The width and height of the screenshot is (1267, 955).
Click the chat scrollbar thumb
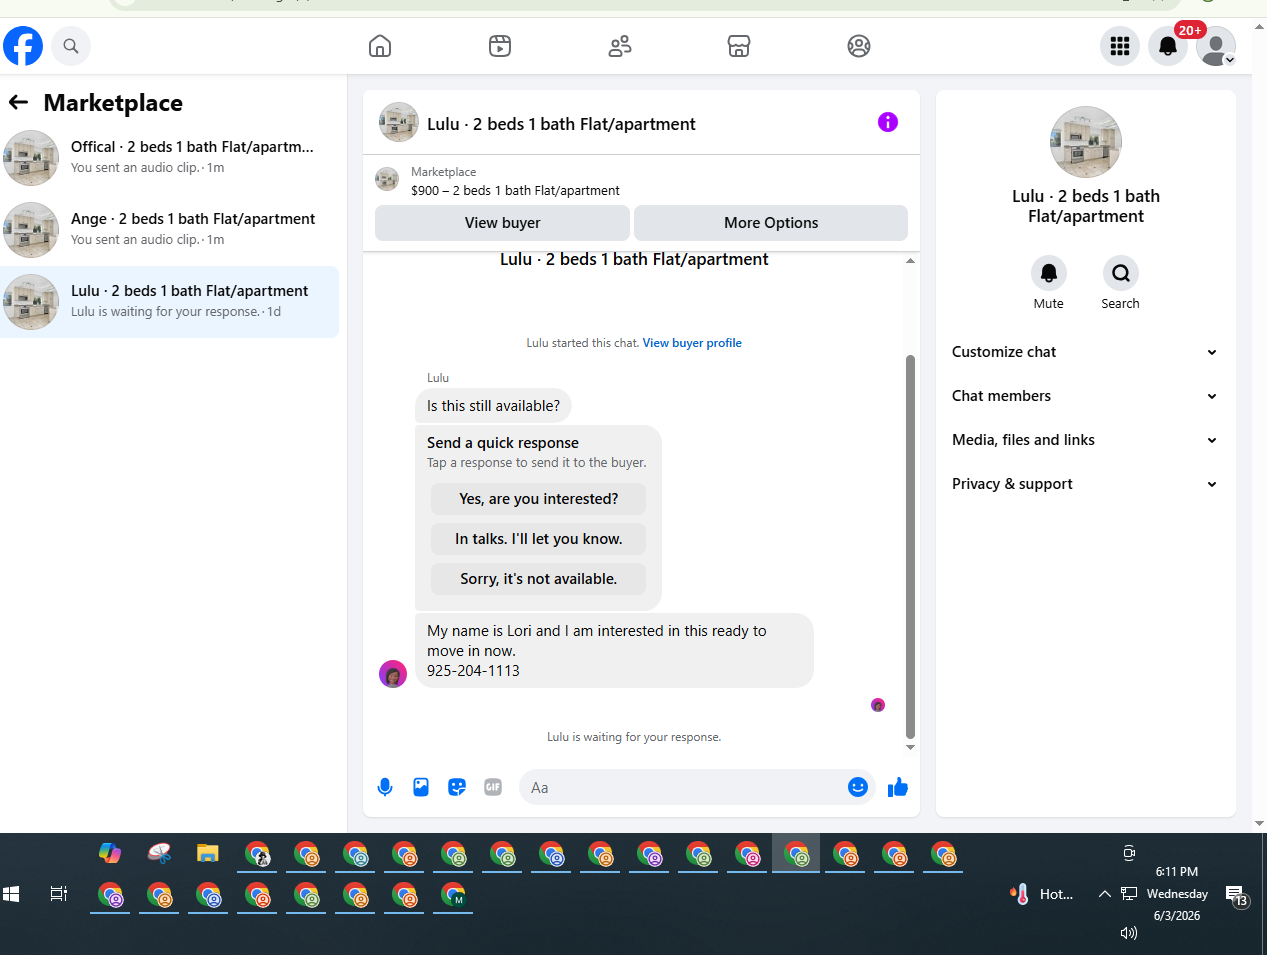[x=910, y=546]
